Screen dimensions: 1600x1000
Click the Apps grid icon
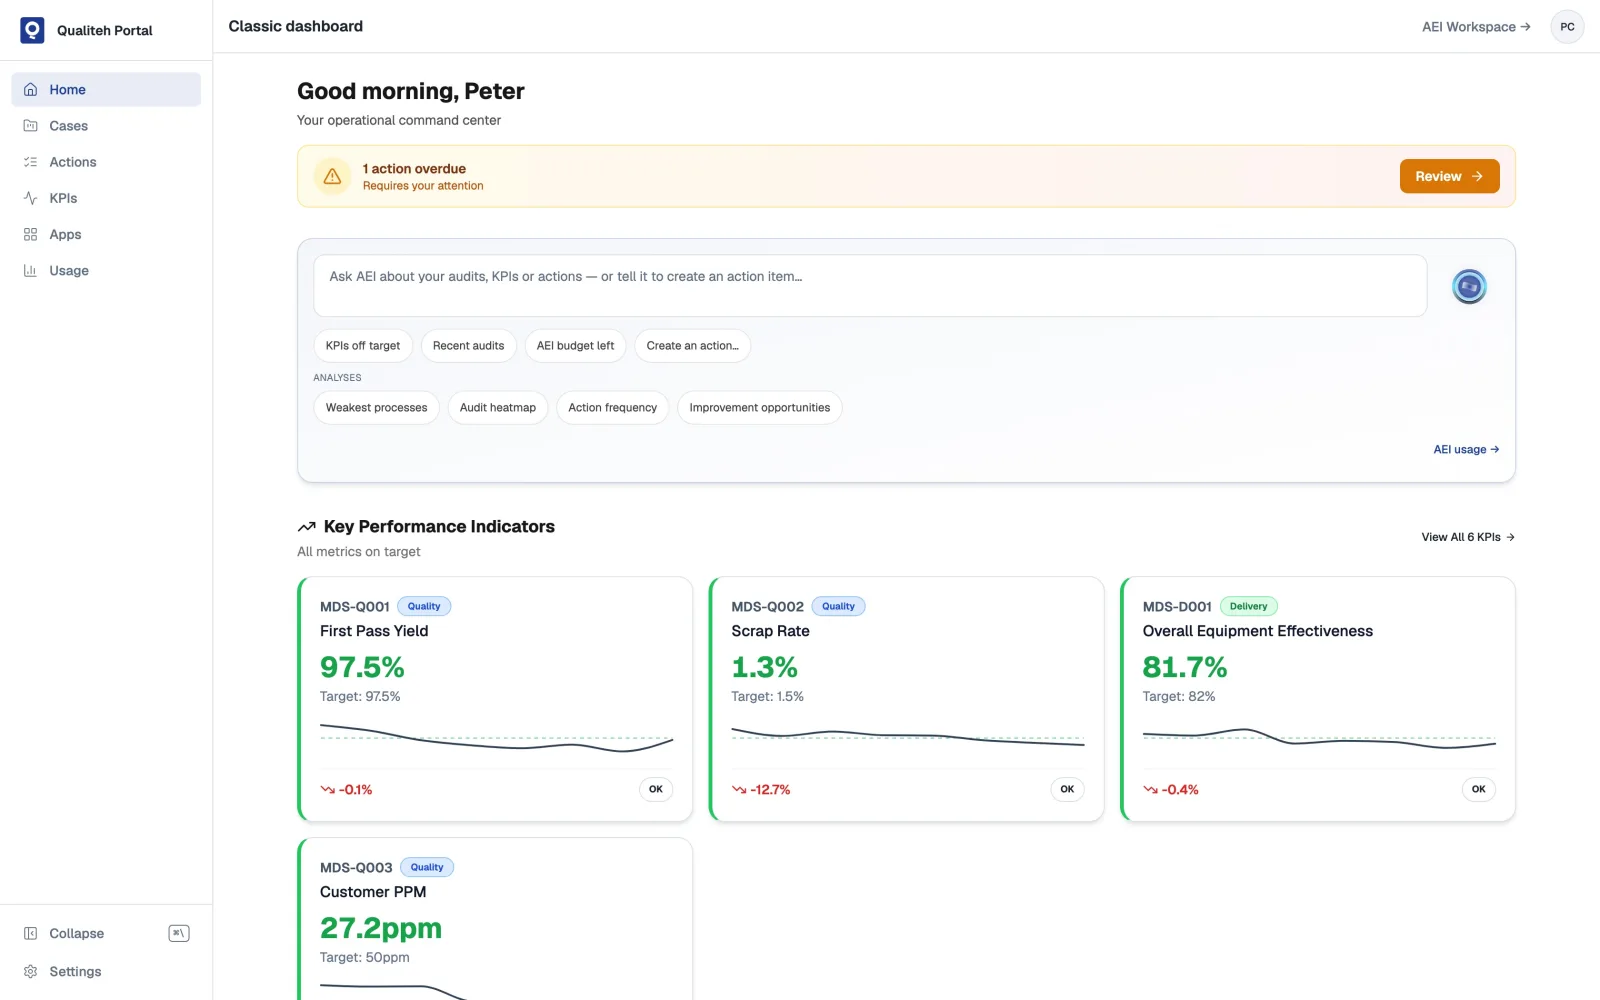coord(30,234)
